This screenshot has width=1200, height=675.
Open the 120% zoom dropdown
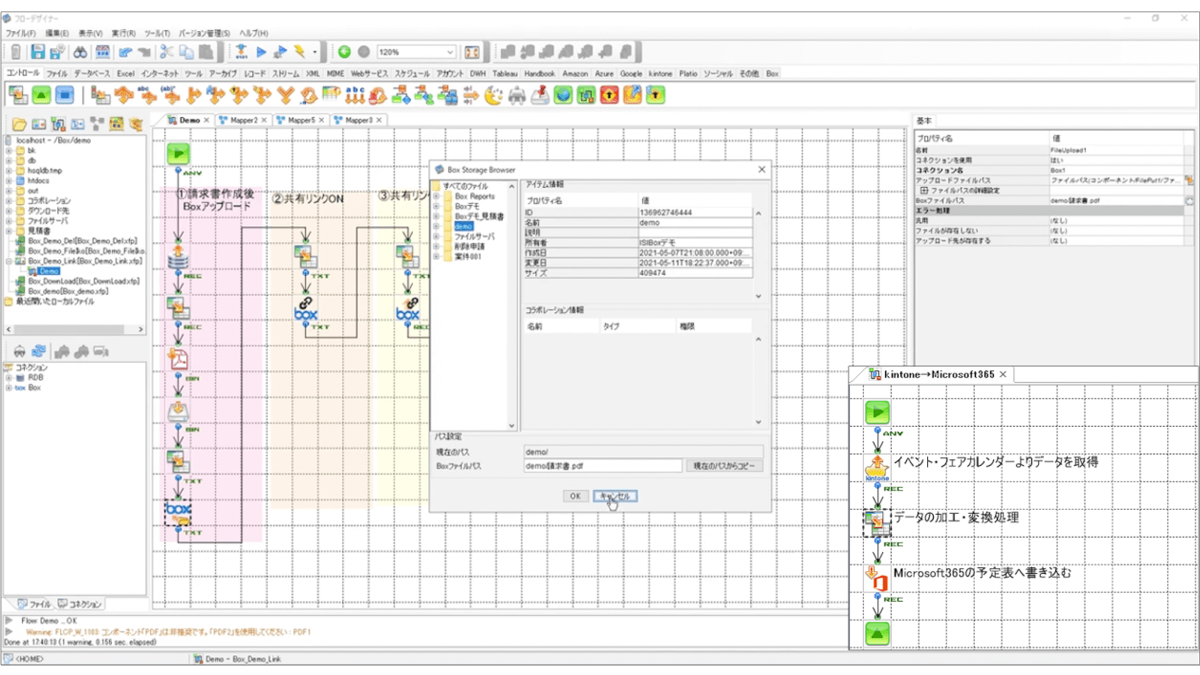pos(449,52)
